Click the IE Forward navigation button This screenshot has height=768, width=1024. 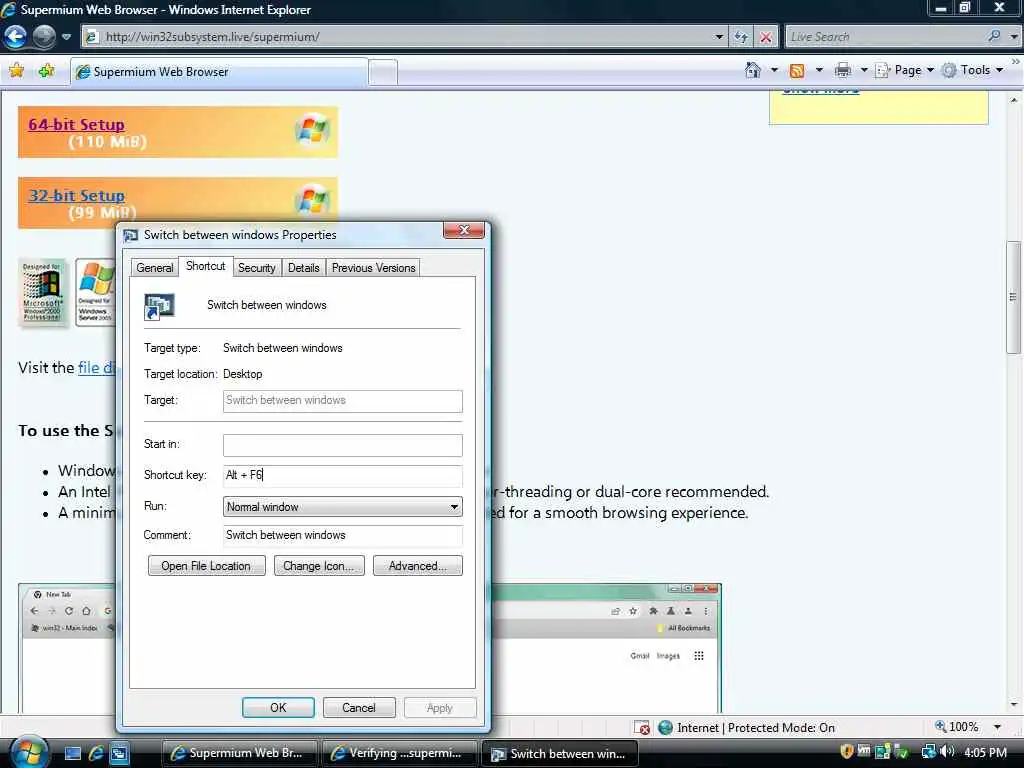[44, 37]
